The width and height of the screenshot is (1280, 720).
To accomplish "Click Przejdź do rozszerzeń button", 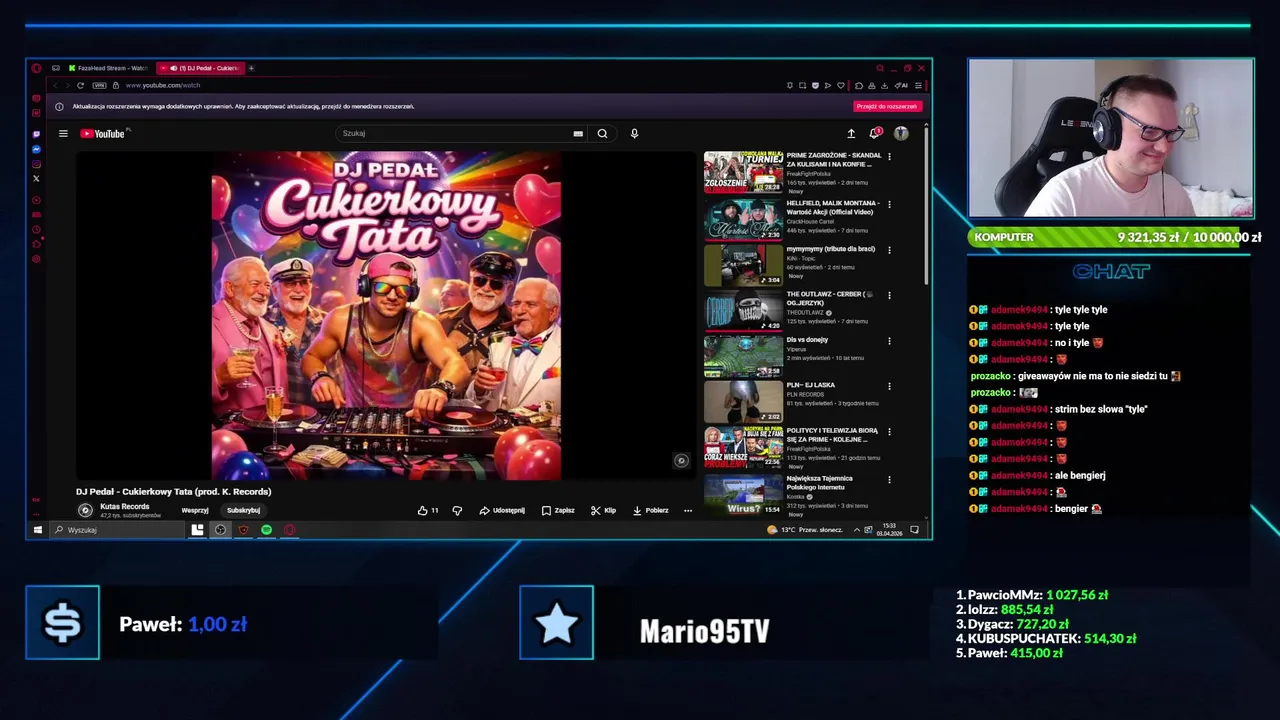I will (x=886, y=106).
